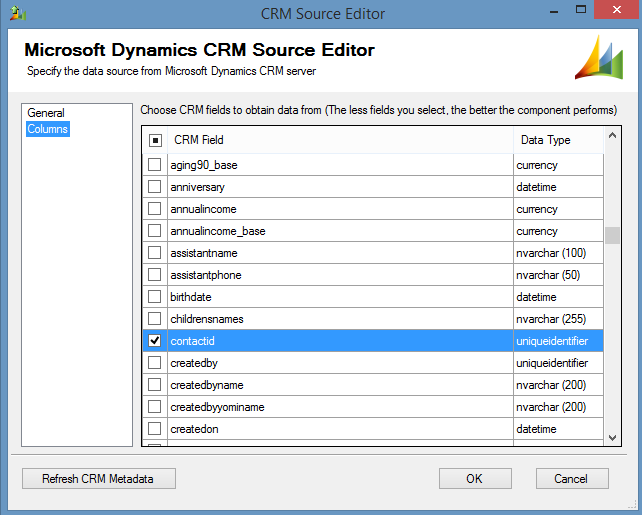Check the birthdate field checkbox
Image resolution: width=642 pixels, height=515 pixels.
(x=155, y=297)
